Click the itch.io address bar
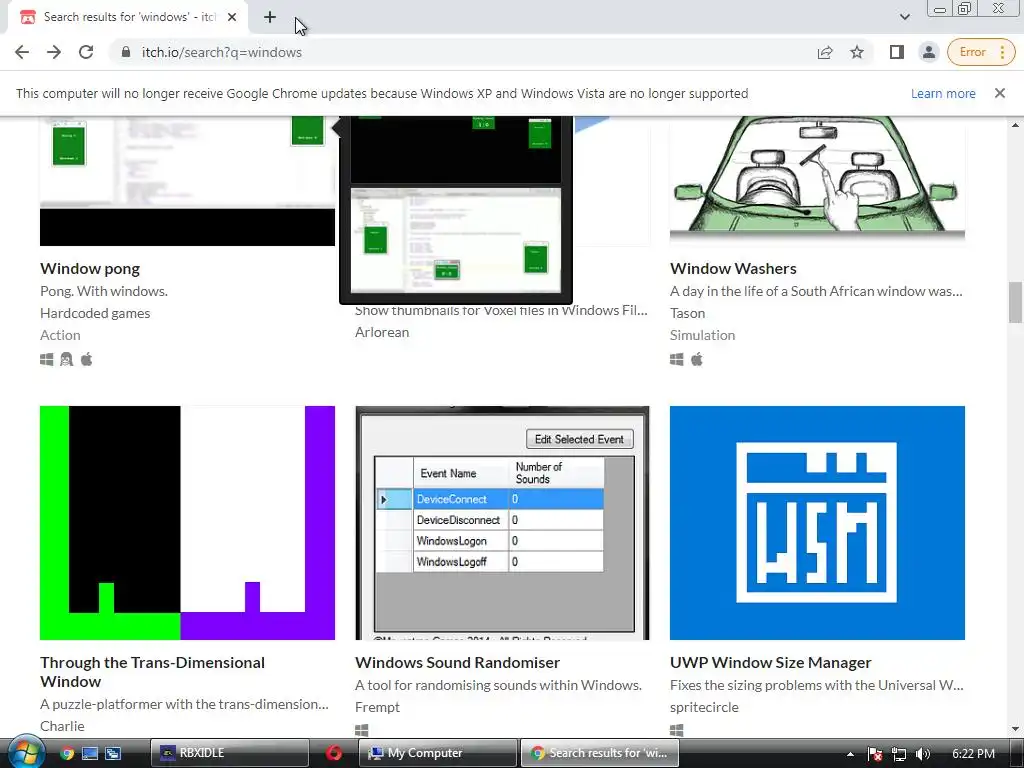Viewport: 1024px width, 768px height. (x=457, y=52)
